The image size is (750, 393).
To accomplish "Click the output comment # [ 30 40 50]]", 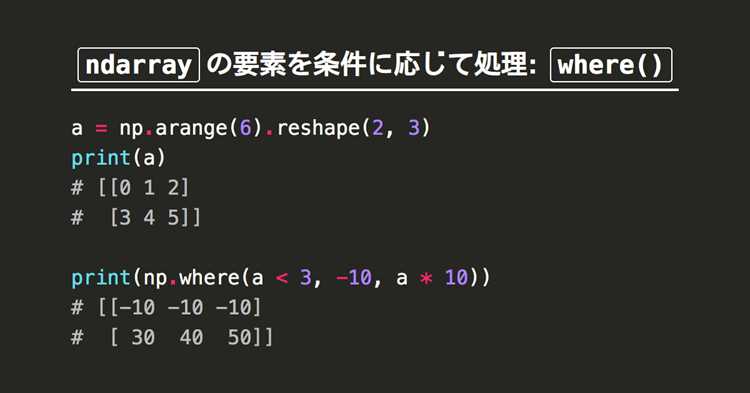I will click(172, 338).
